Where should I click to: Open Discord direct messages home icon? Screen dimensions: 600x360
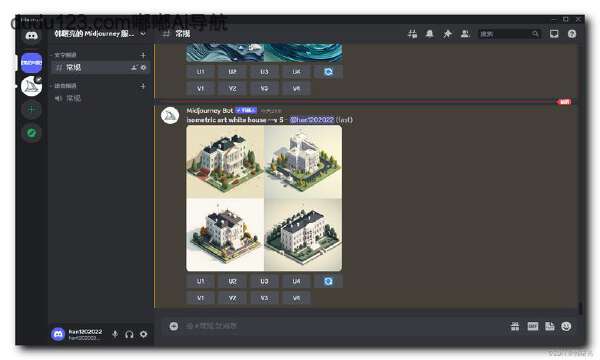(x=31, y=36)
